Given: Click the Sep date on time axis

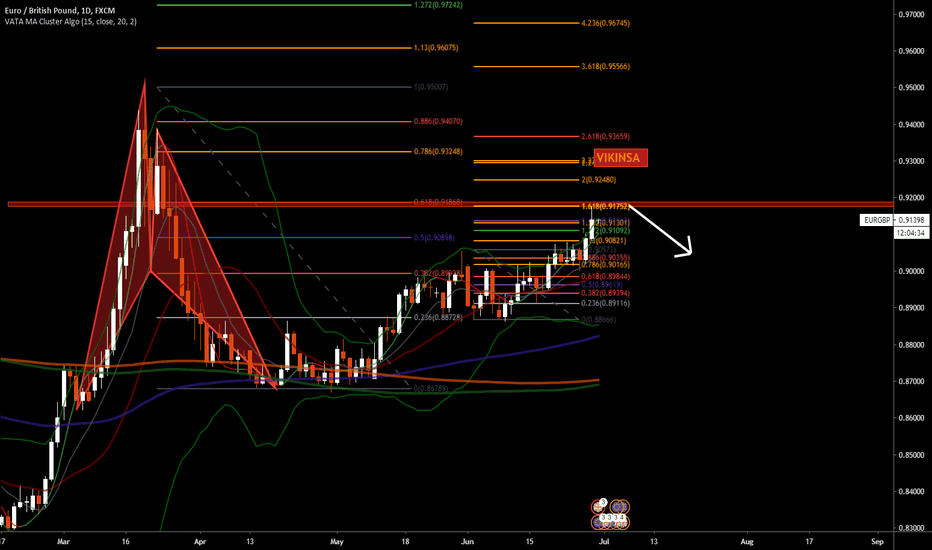Looking at the screenshot, I should [x=877, y=542].
